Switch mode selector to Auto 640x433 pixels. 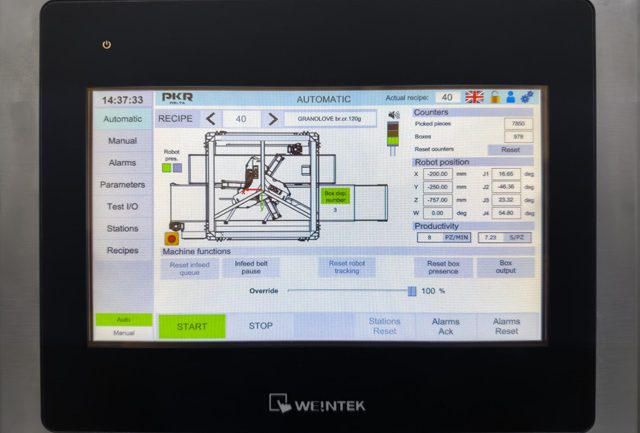tap(122, 320)
